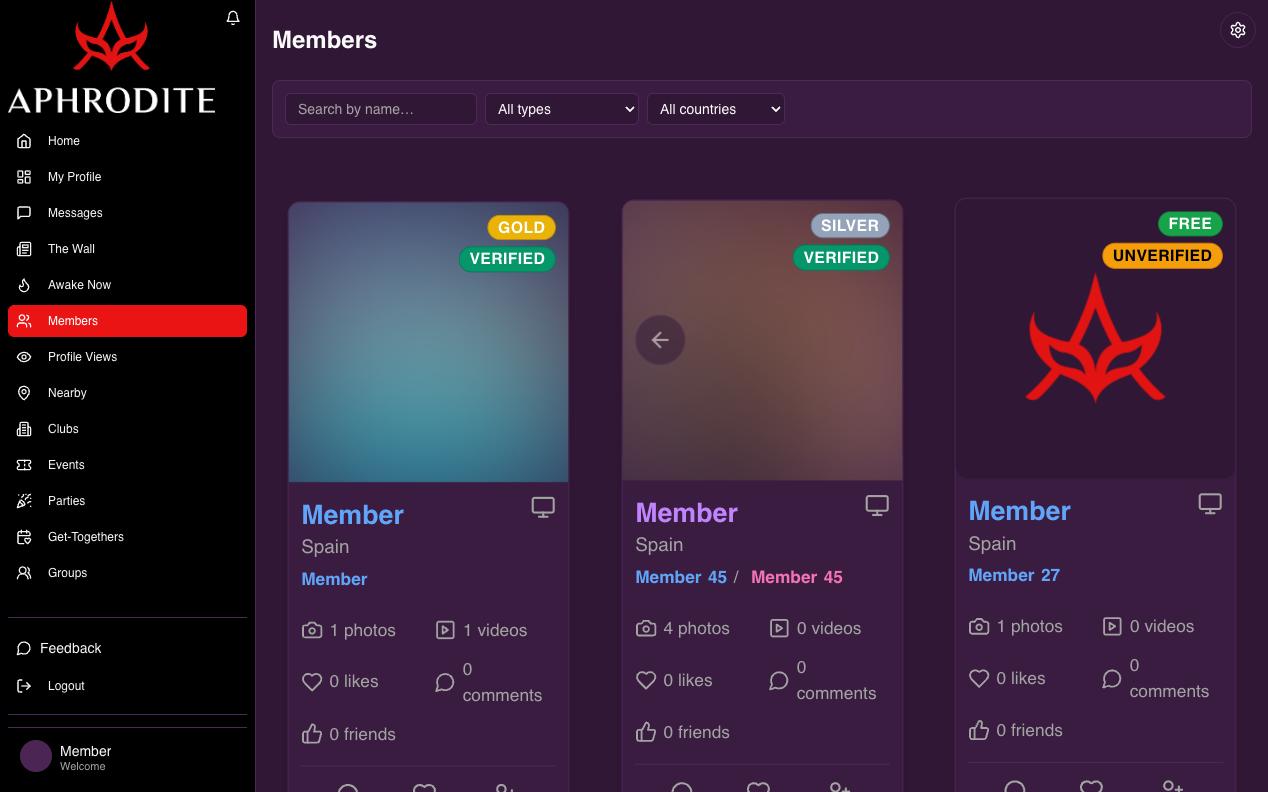Go to Home in sidebar
This screenshot has height=792, width=1268.
click(127, 141)
